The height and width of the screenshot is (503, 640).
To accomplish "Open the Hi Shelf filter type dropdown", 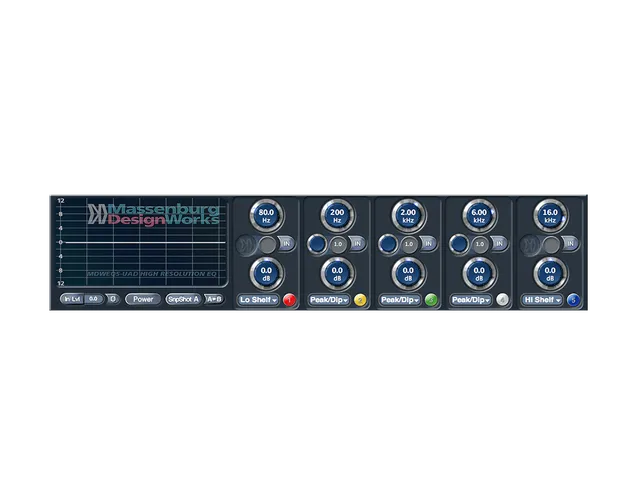I will point(542,300).
